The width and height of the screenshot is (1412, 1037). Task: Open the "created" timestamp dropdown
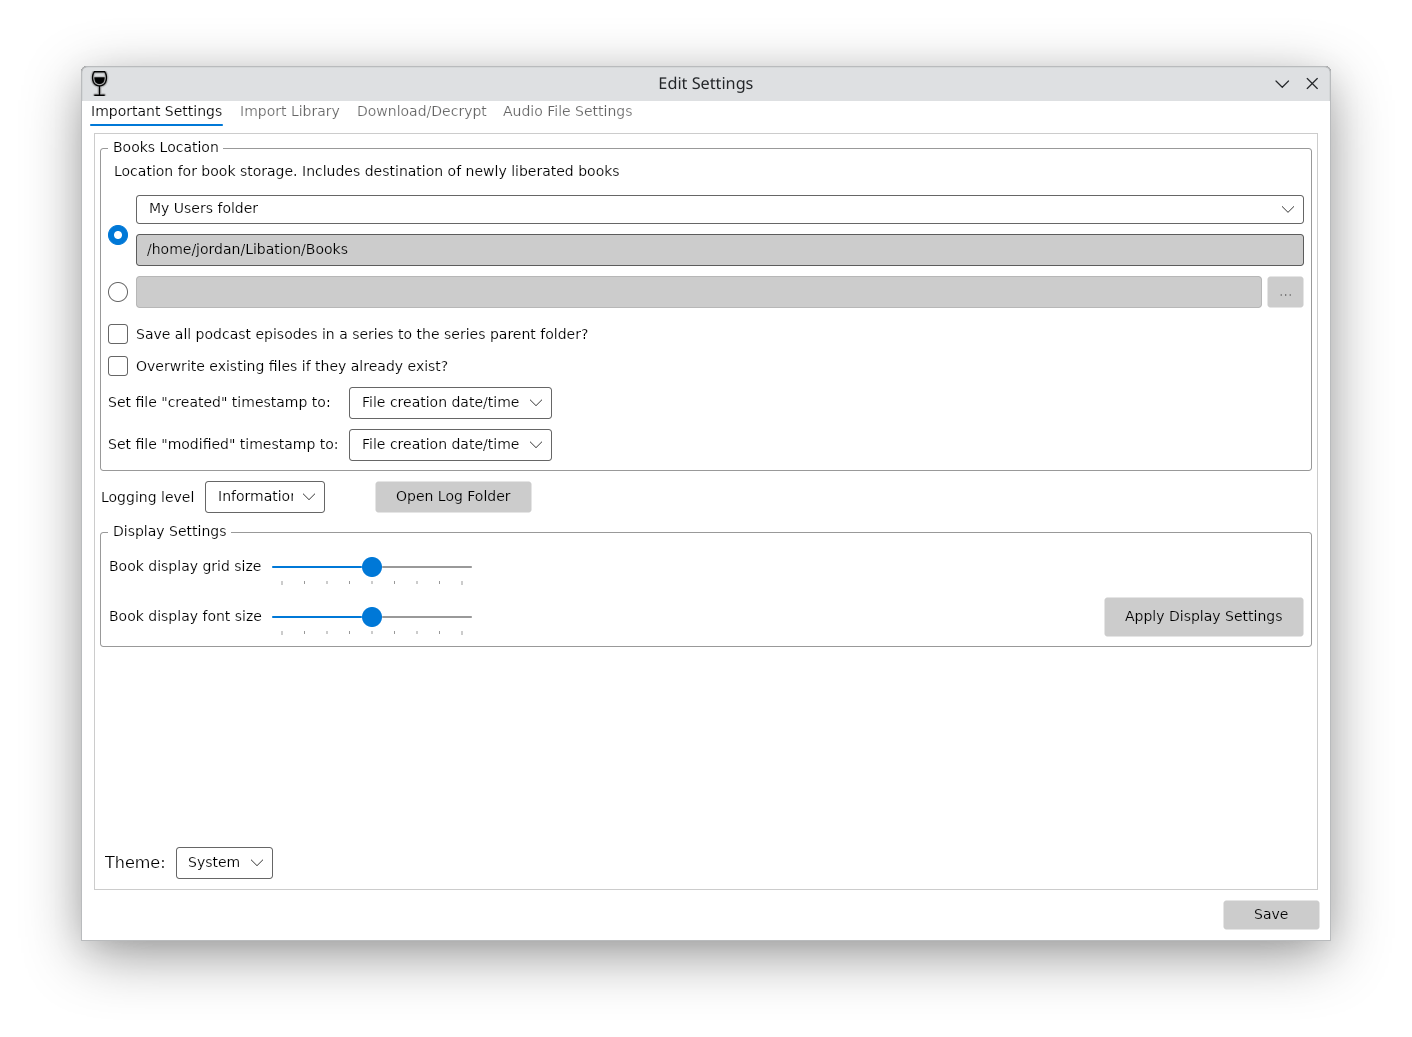tap(450, 403)
